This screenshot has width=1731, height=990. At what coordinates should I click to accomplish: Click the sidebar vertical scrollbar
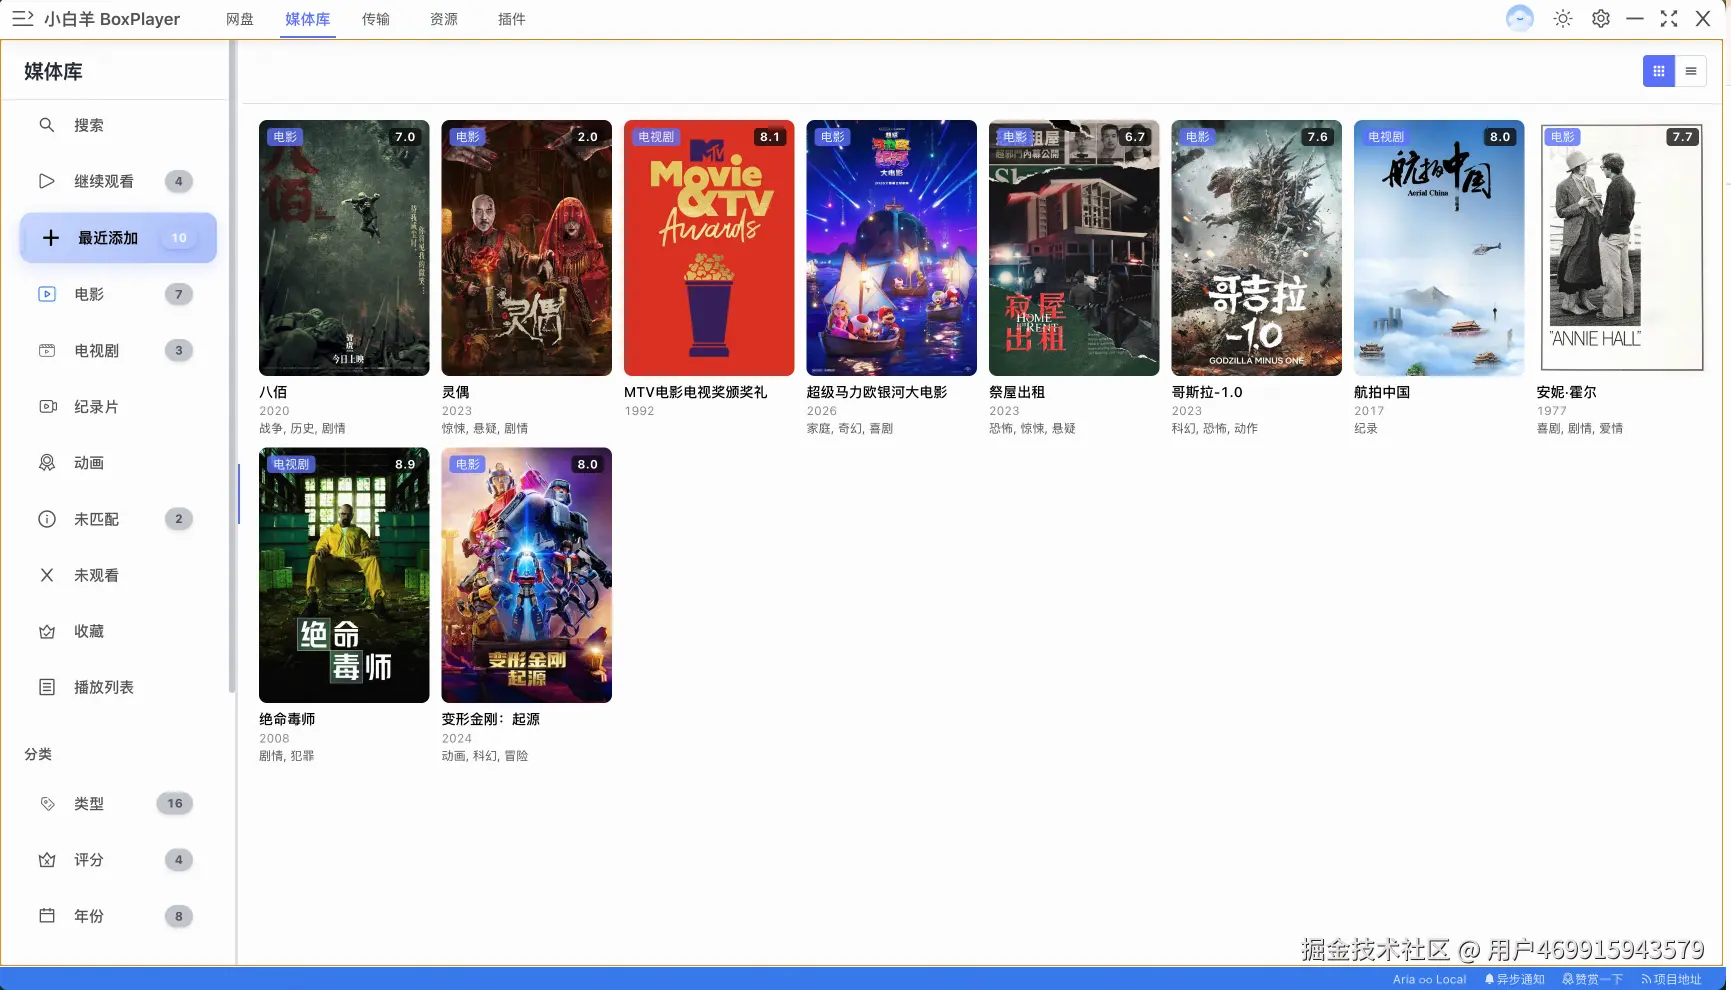click(232, 366)
